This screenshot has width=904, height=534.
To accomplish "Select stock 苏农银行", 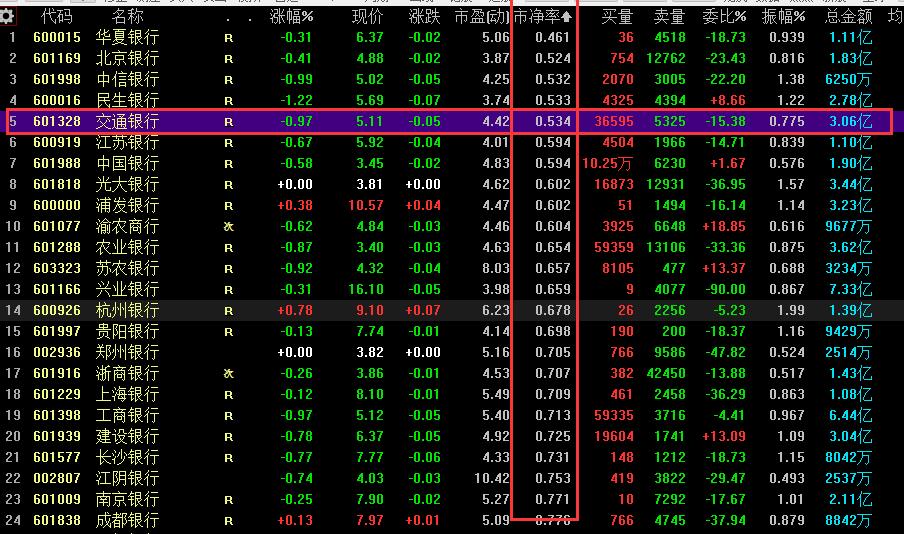I will (127, 268).
